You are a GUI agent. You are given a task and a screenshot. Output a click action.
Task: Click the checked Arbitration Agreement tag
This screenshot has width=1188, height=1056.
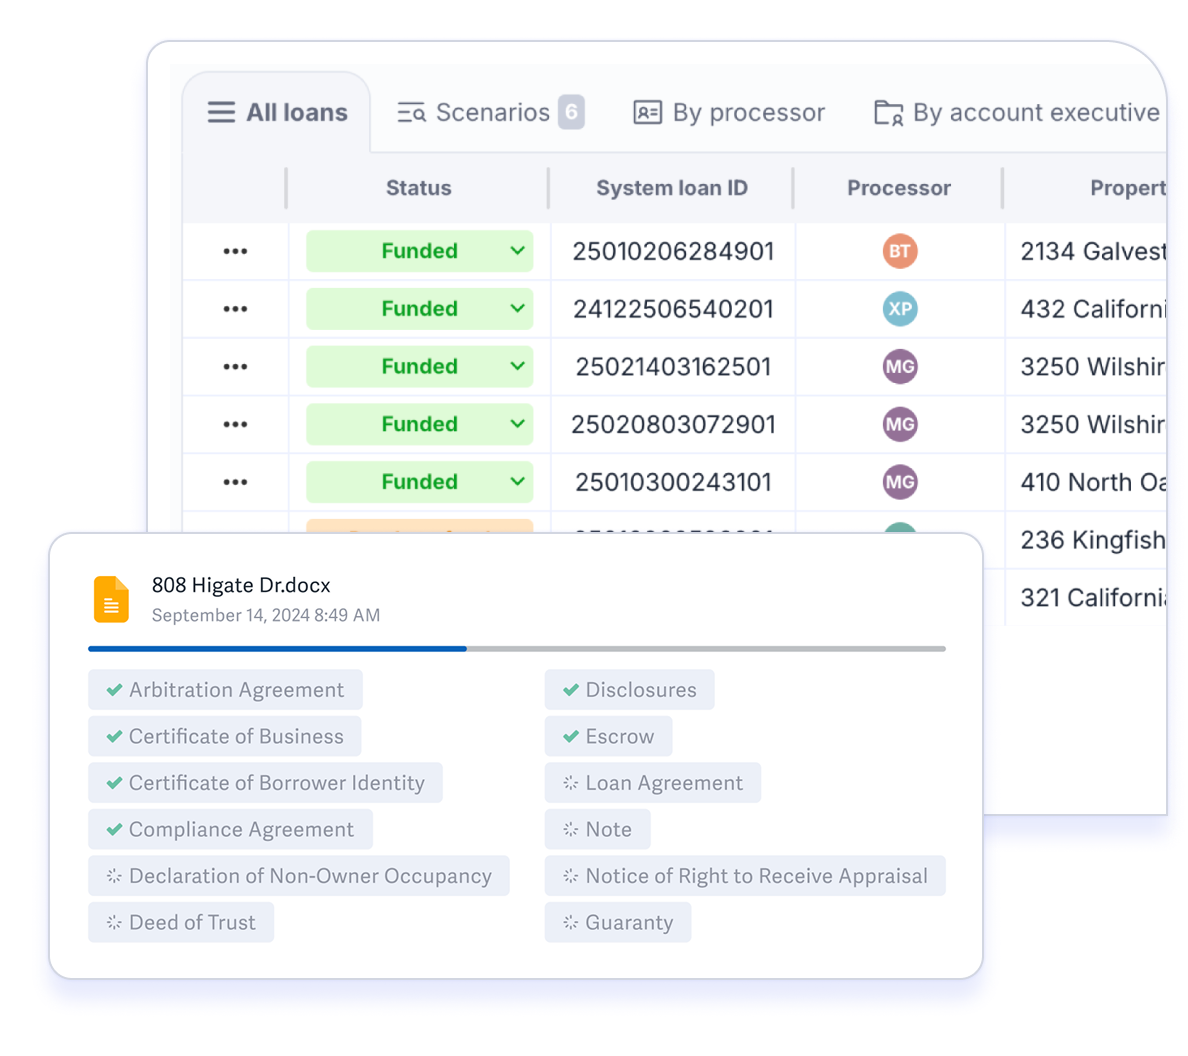pyautogui.click(x=225, y=690)
